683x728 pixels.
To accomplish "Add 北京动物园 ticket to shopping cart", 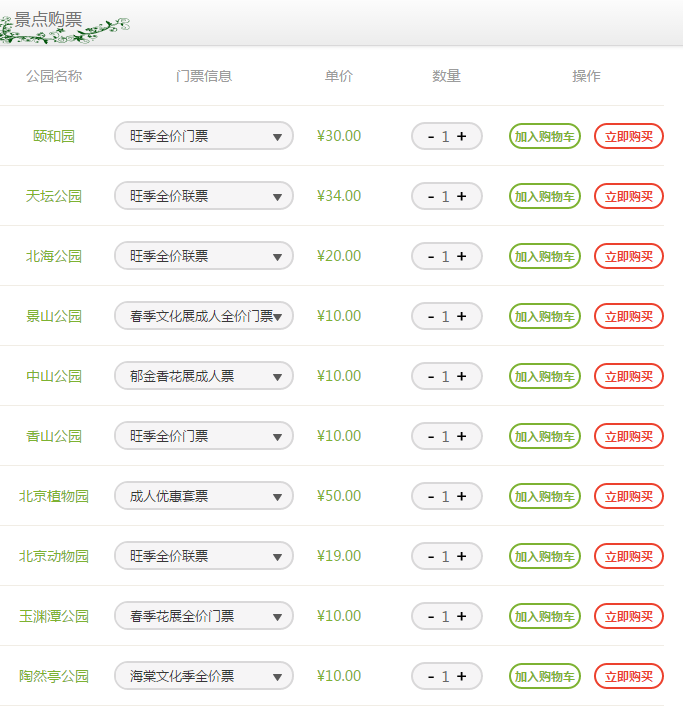I will 545,556.
